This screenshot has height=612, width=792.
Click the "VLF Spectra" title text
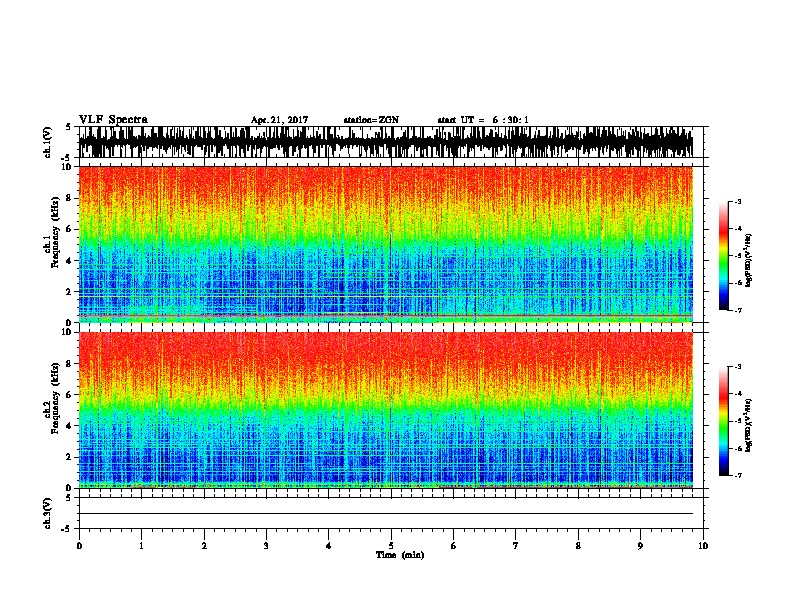coord(113,120)
